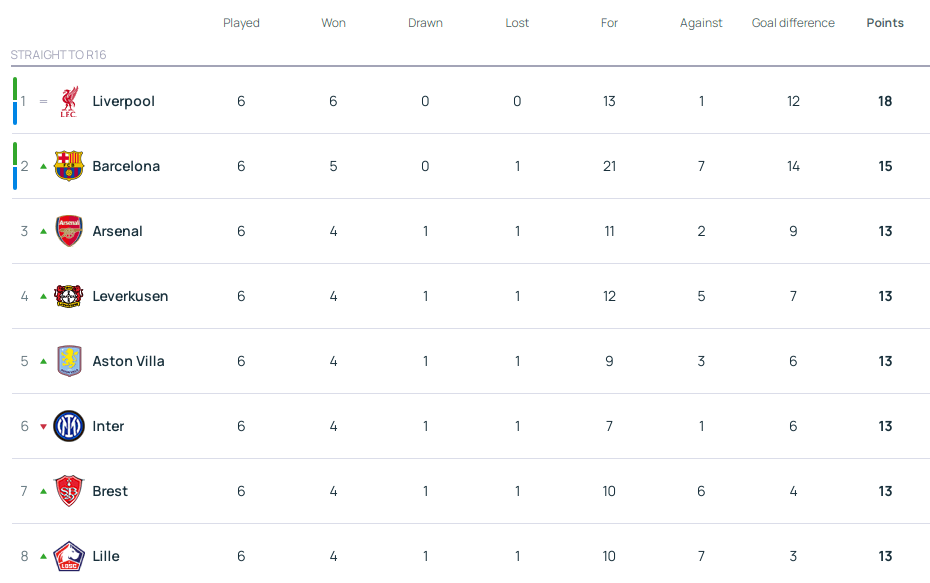Click Liverpool's 18 points value

pos(885,101)
